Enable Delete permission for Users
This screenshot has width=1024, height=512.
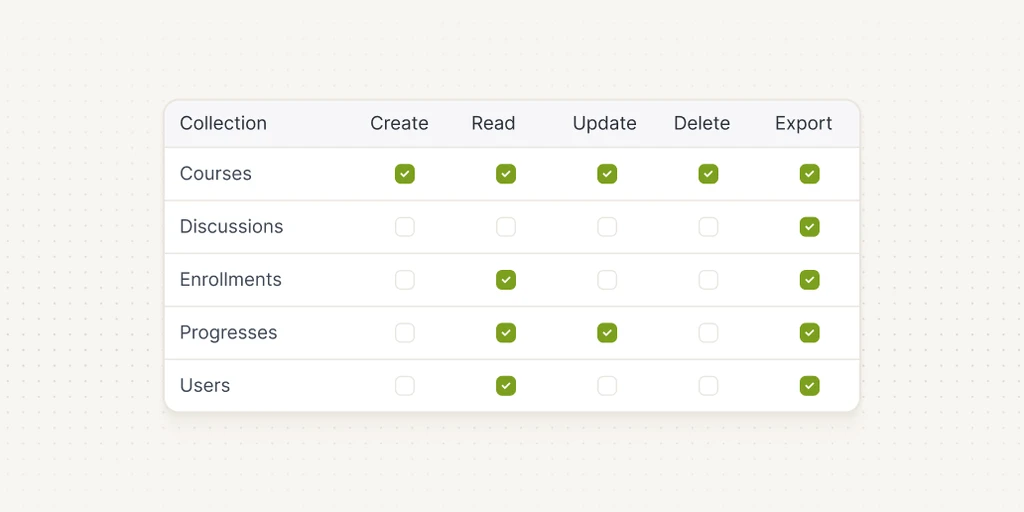708,385
